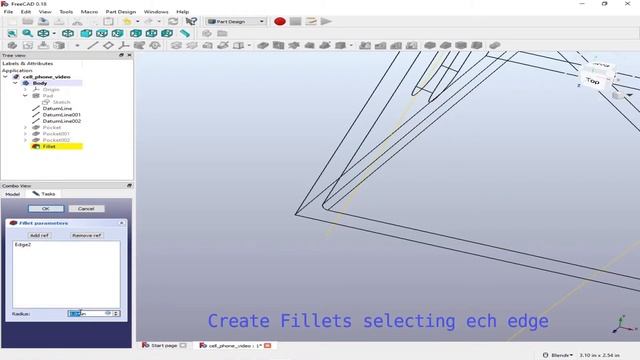Execute macro with the play icon
640x360 pixels.
click(326, 21)
